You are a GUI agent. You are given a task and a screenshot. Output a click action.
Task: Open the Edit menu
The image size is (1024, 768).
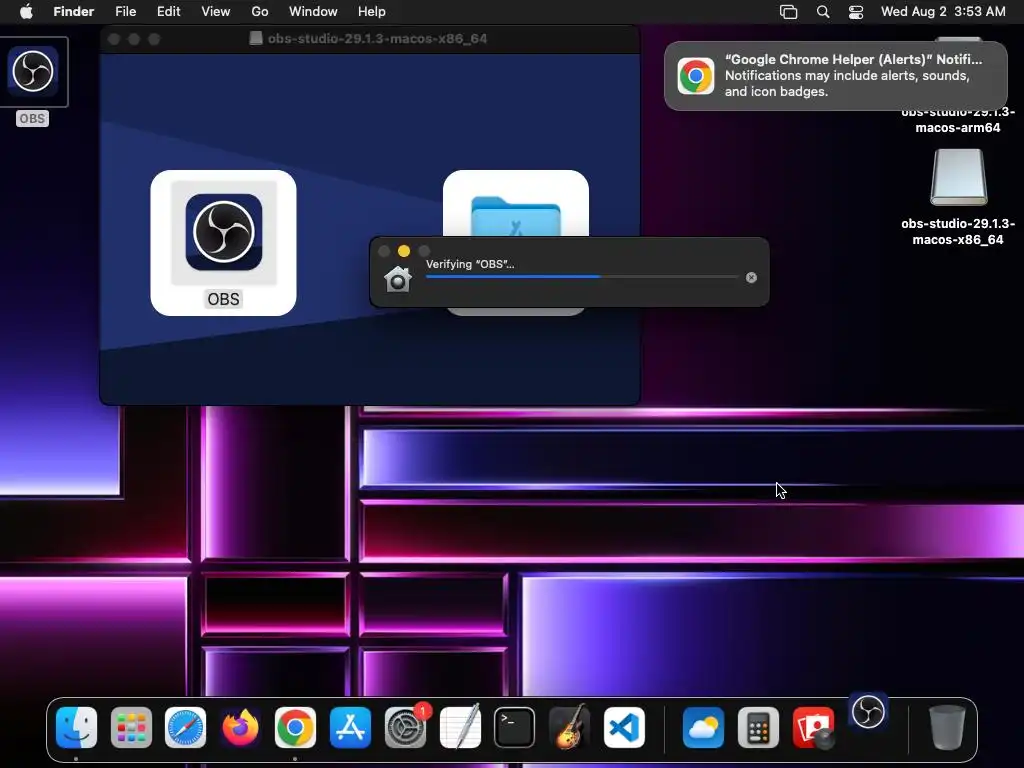point(168,12)
